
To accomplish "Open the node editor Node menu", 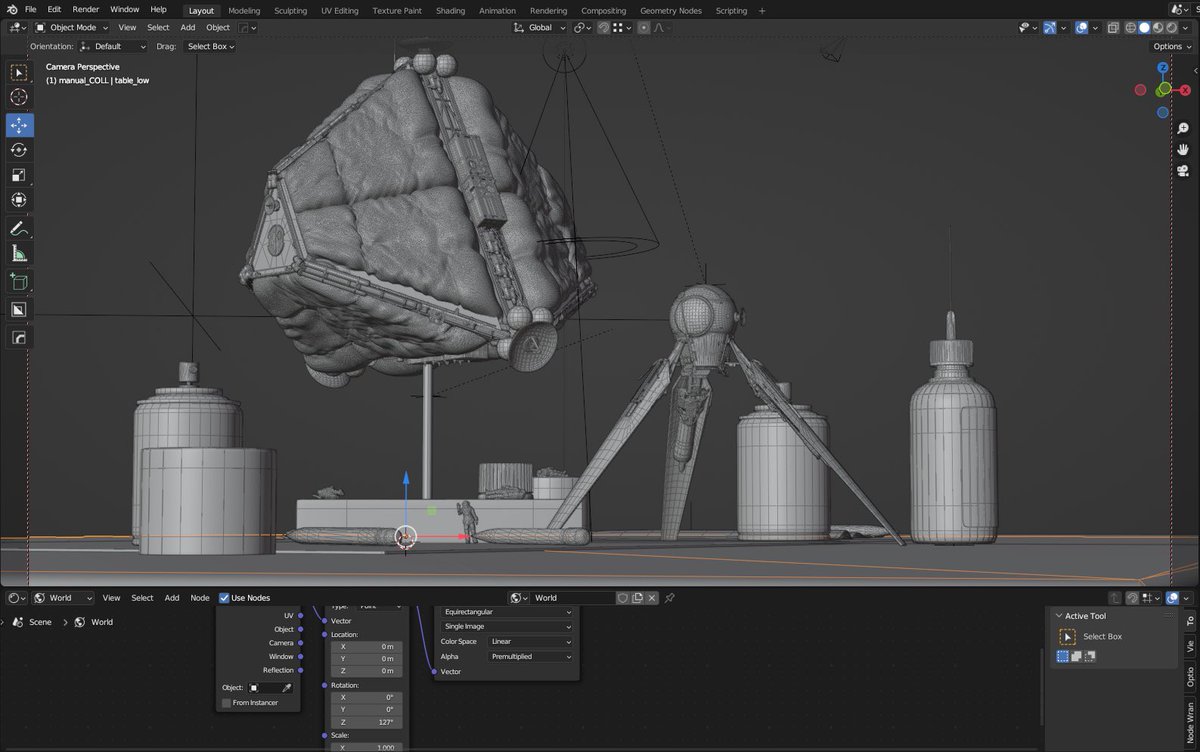I will [x=200, y=598].
